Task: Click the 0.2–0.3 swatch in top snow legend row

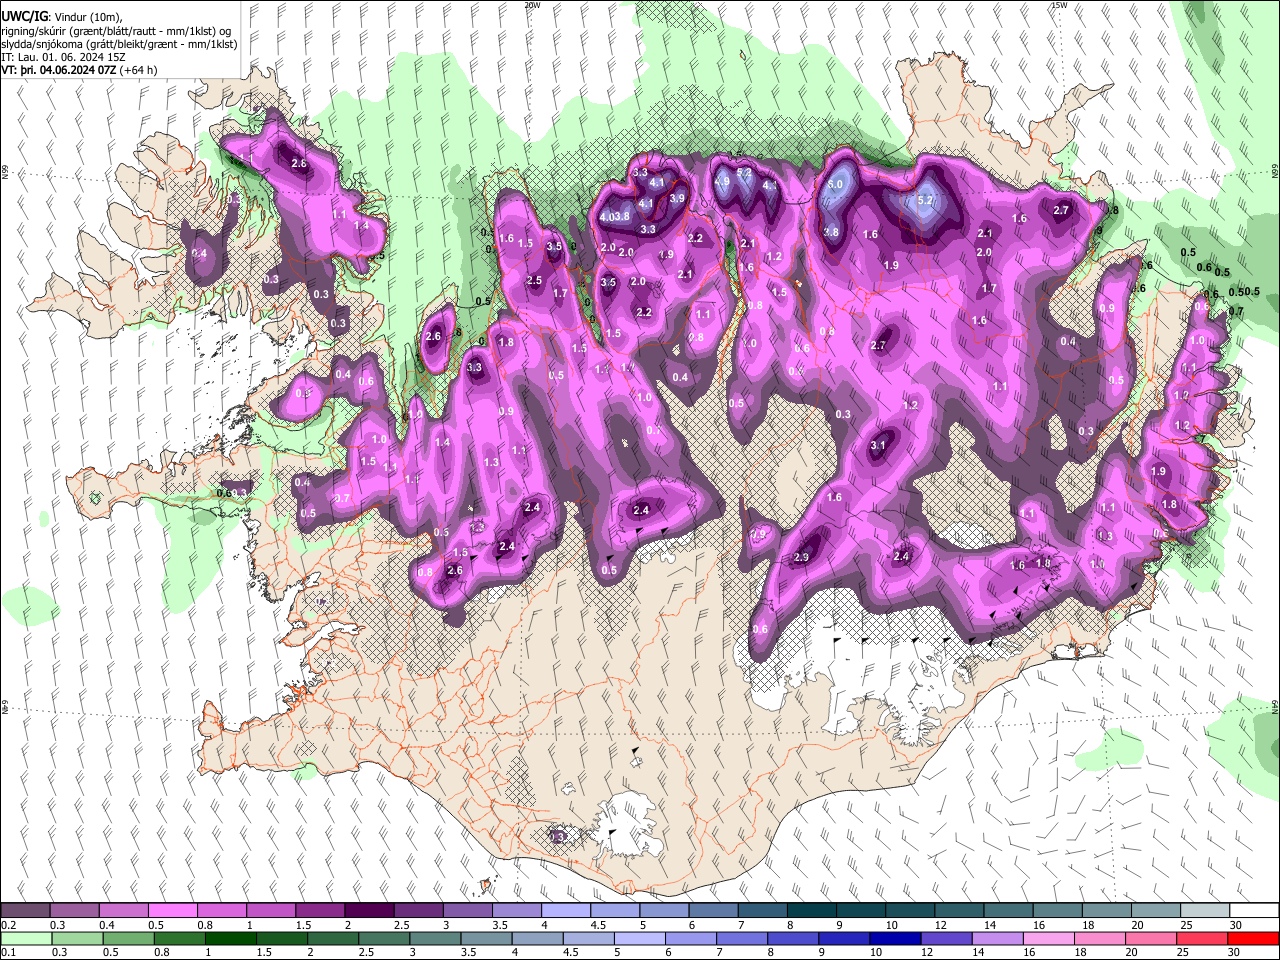Action: point(25,910)
